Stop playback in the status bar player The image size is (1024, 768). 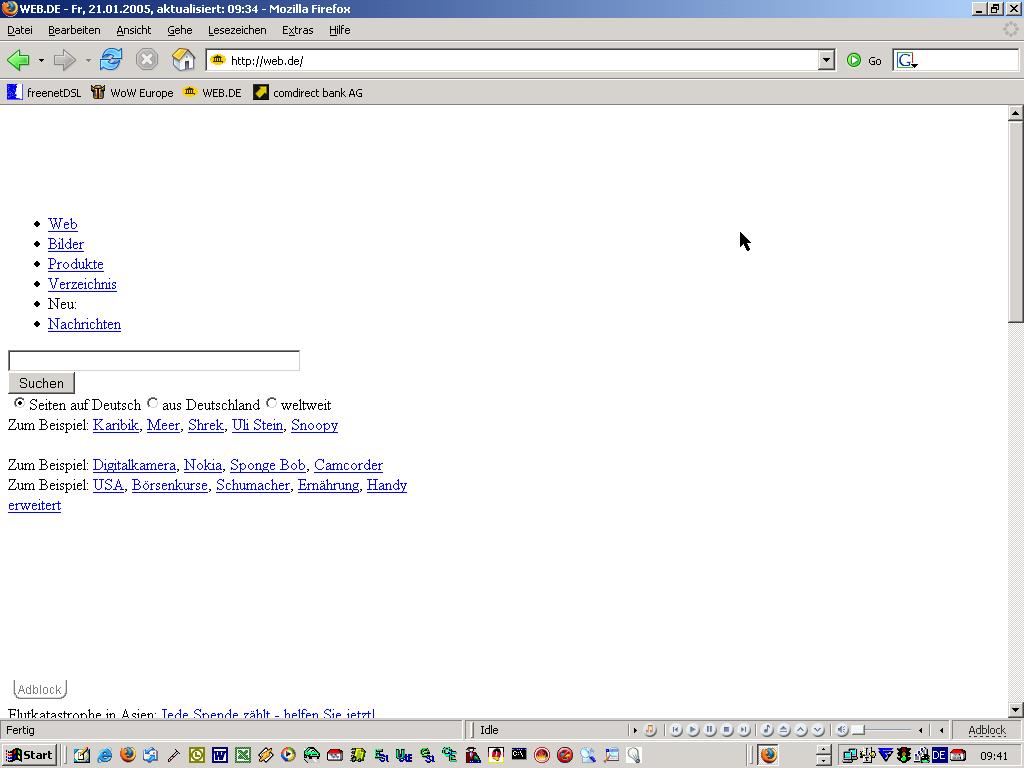click(x=727, y=730)
